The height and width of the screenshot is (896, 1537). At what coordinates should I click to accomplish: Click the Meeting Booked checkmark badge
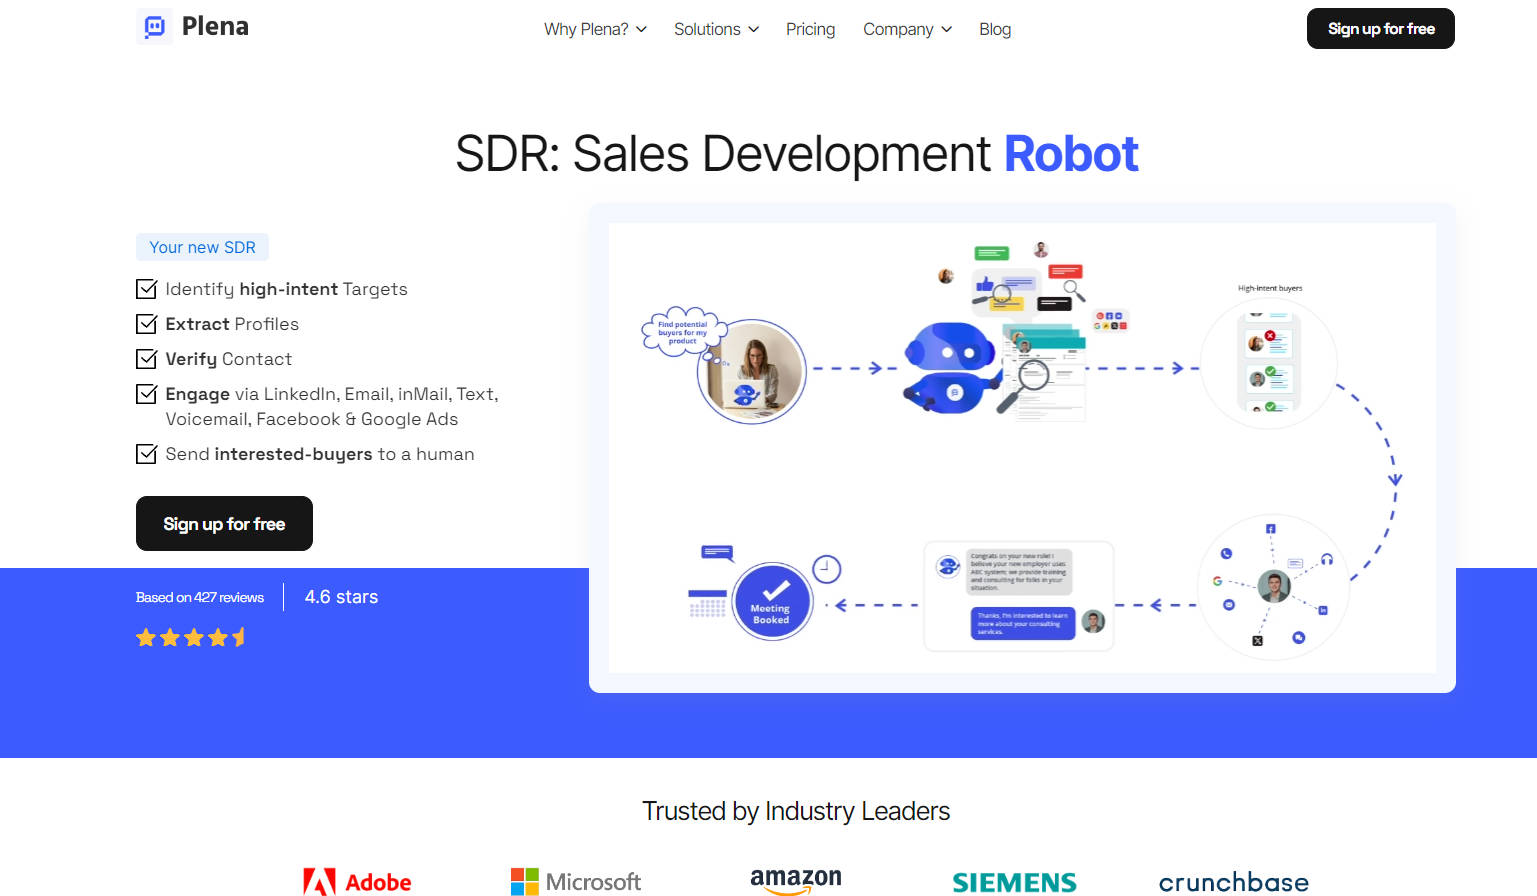point(771,600)
